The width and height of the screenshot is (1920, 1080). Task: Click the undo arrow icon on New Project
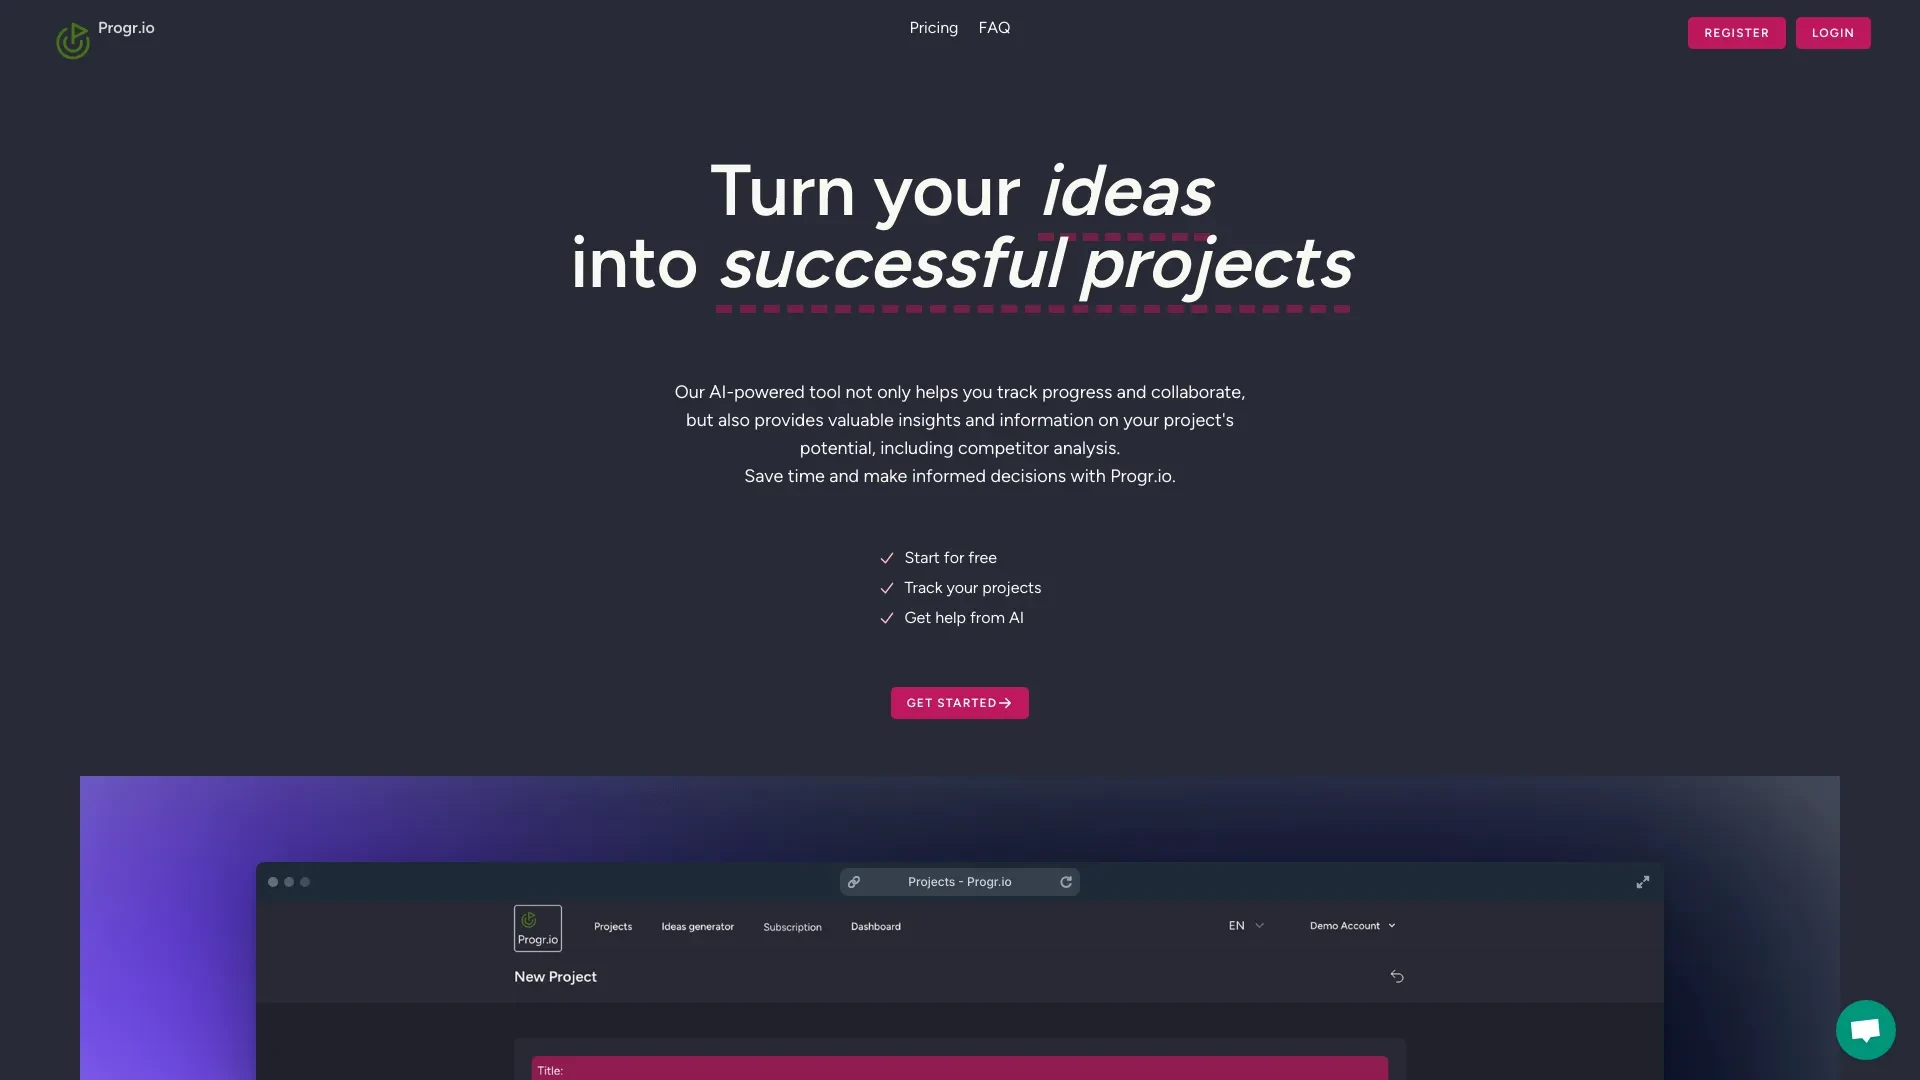[1396, 977]
